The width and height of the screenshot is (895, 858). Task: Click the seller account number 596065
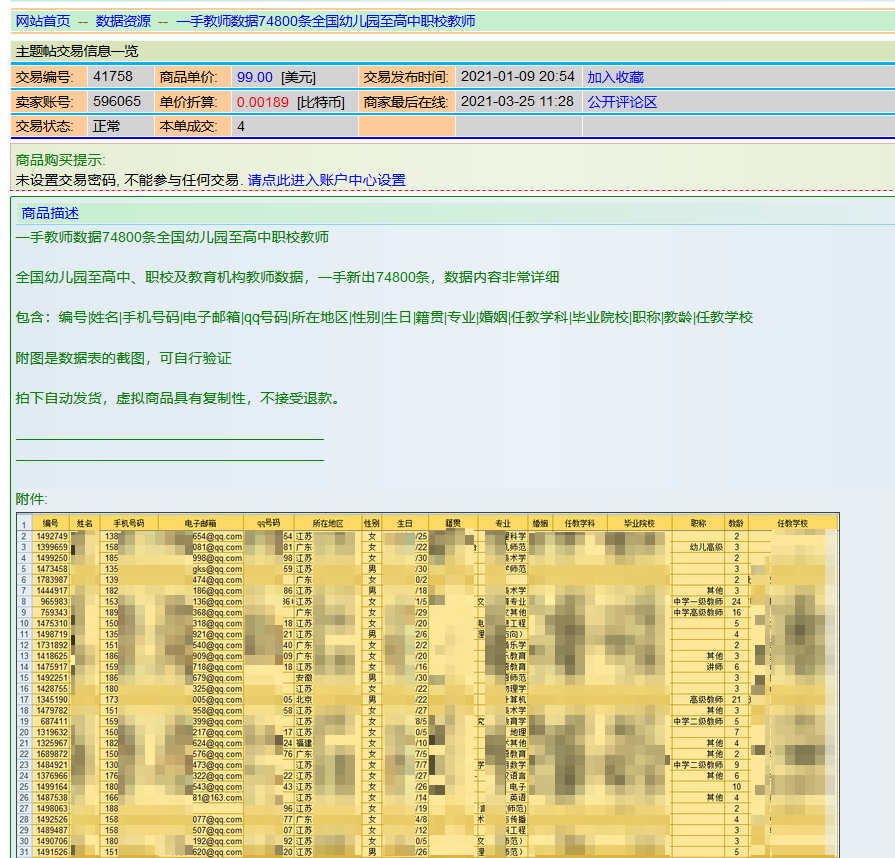tap(117, 102)
